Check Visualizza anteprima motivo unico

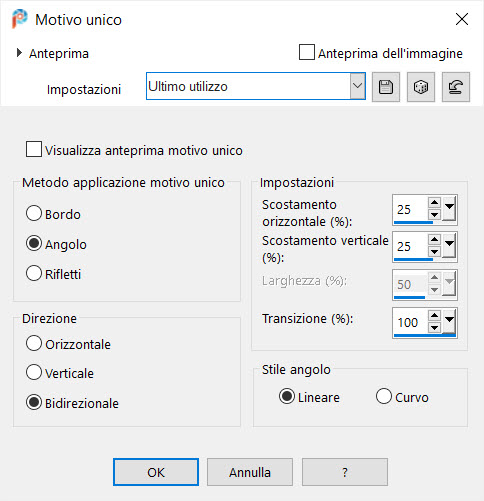34,149
